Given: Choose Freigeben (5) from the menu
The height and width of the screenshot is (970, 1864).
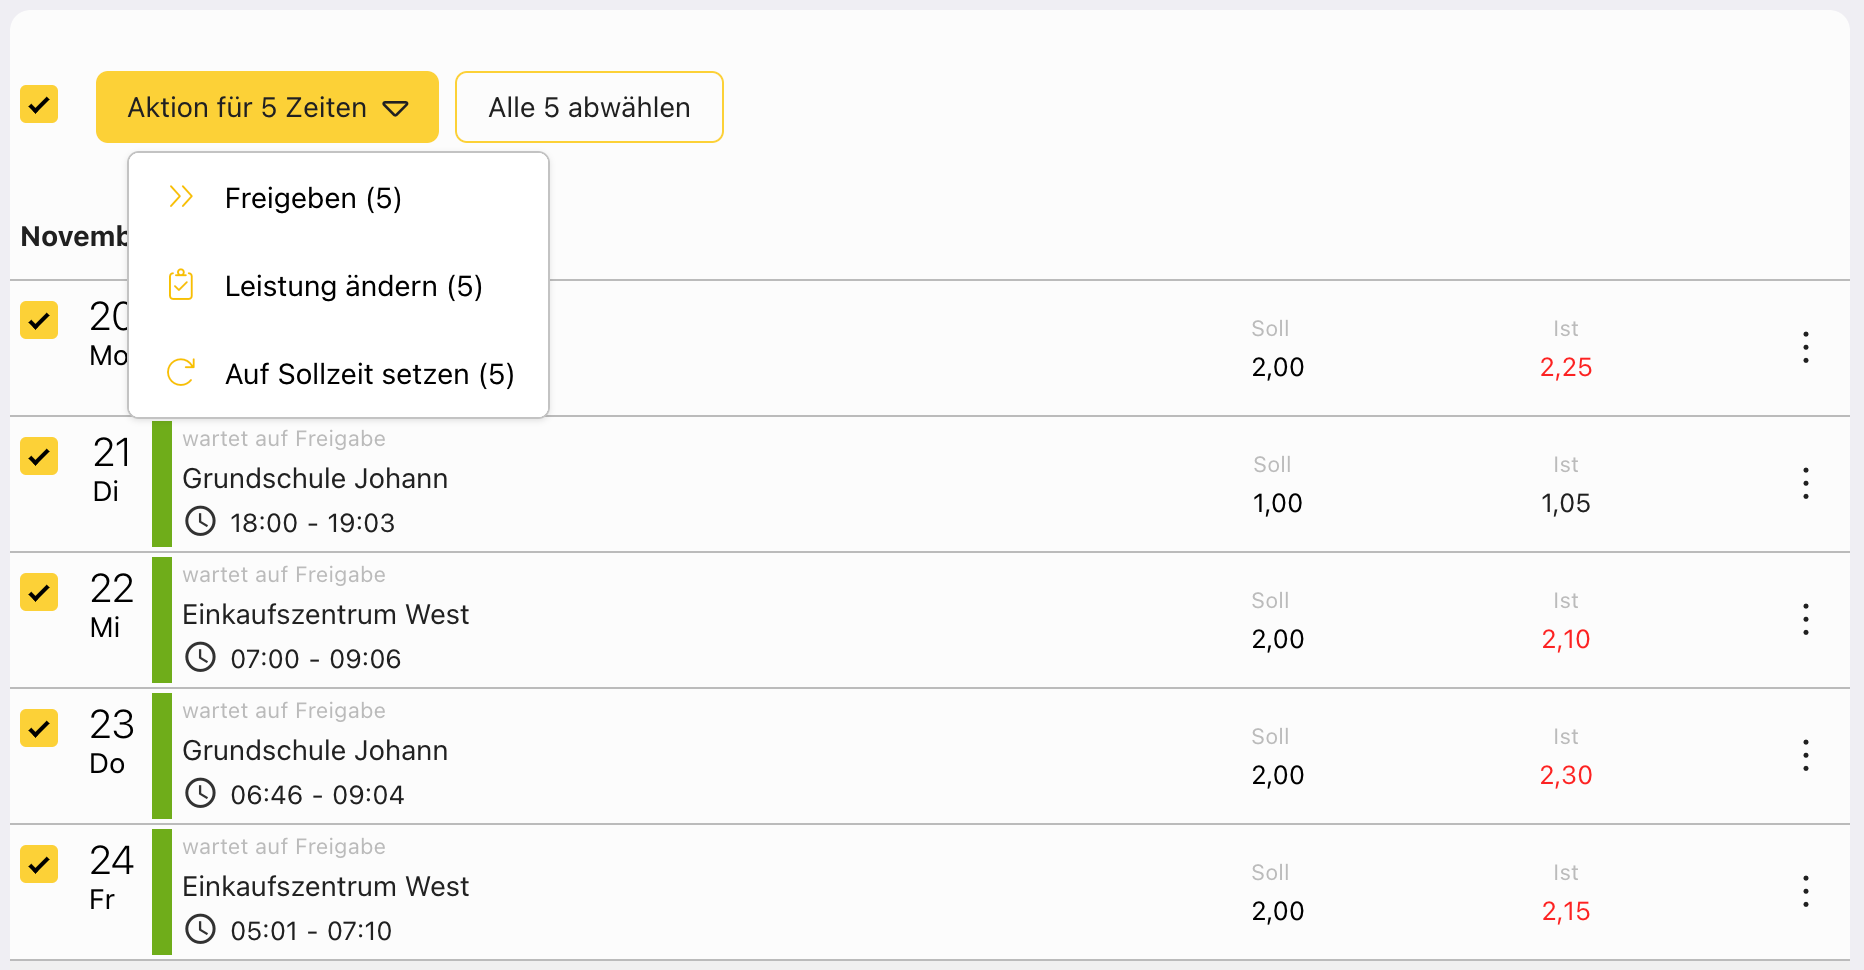Looking at the screenshot, I should pyautogui.click(x=313, y=198).
